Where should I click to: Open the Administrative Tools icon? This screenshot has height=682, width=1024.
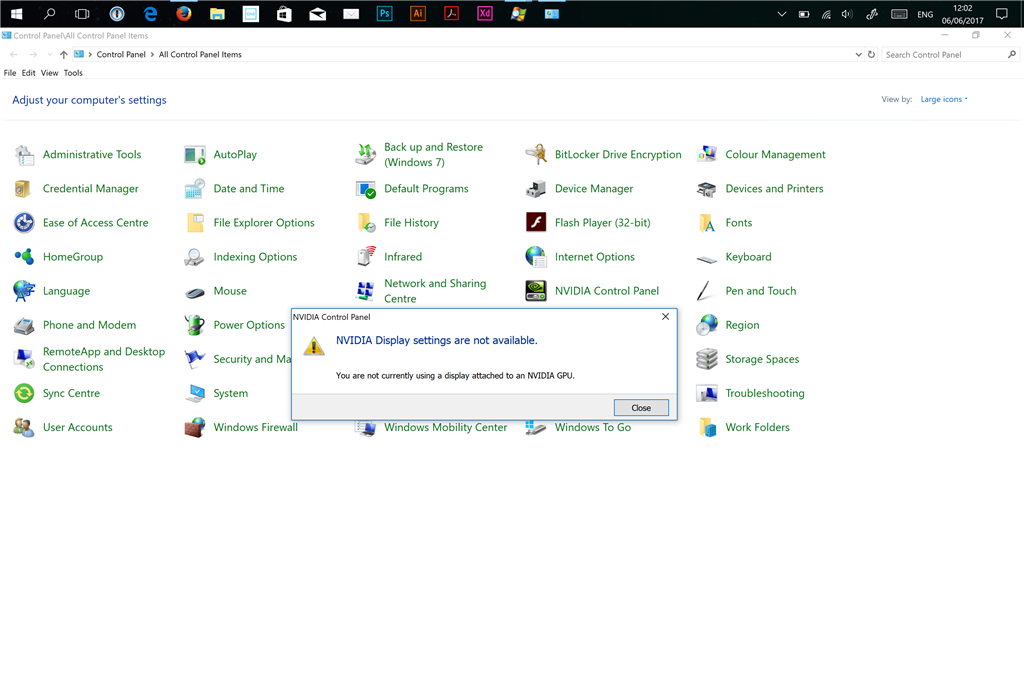(x=24, y=155)
